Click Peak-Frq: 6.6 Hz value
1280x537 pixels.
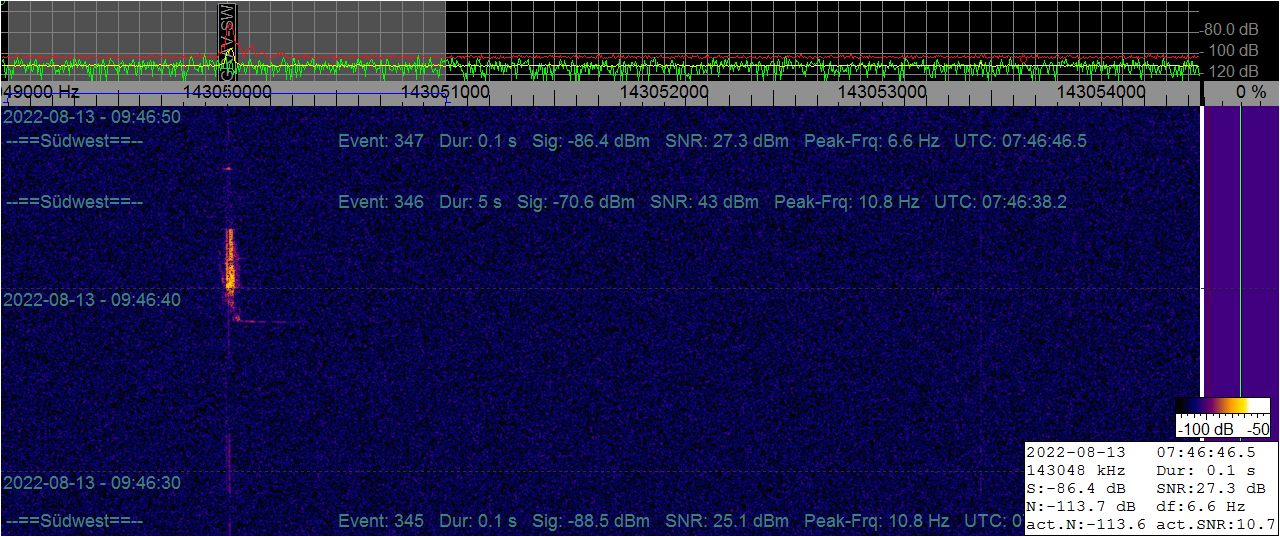coord(872,141)
